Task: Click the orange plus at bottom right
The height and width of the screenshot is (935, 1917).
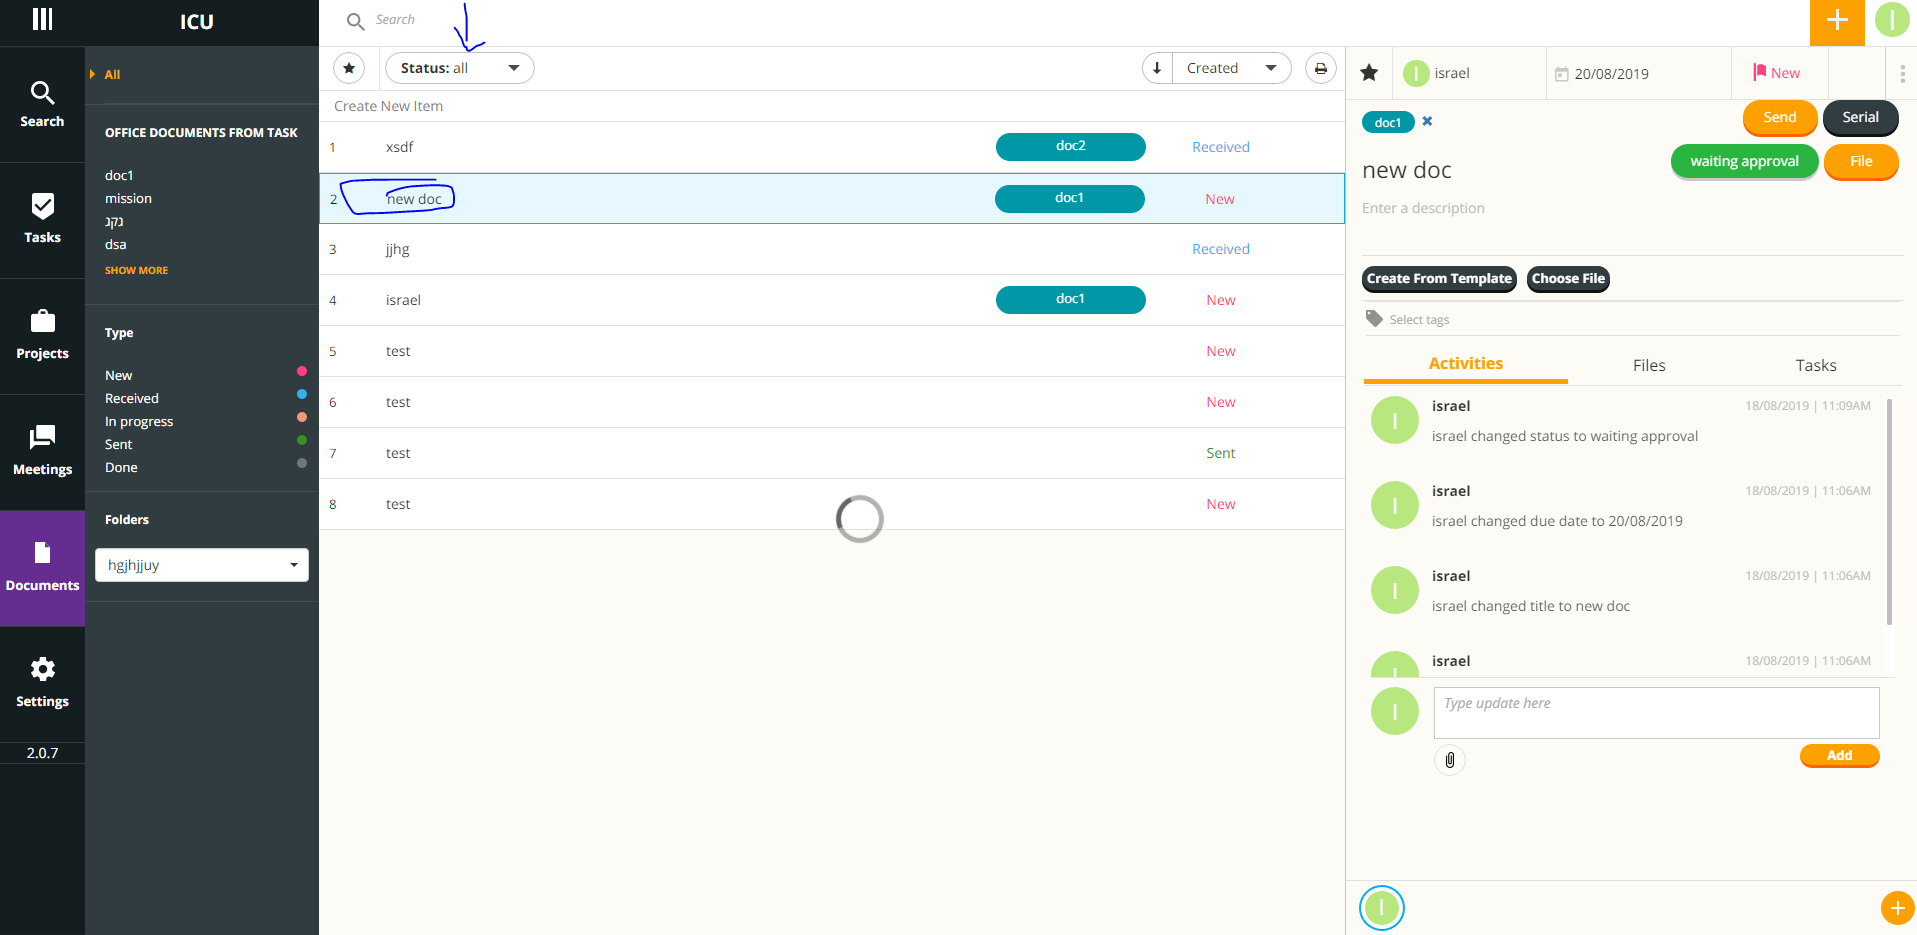Action: click(x=1897, y=908)
